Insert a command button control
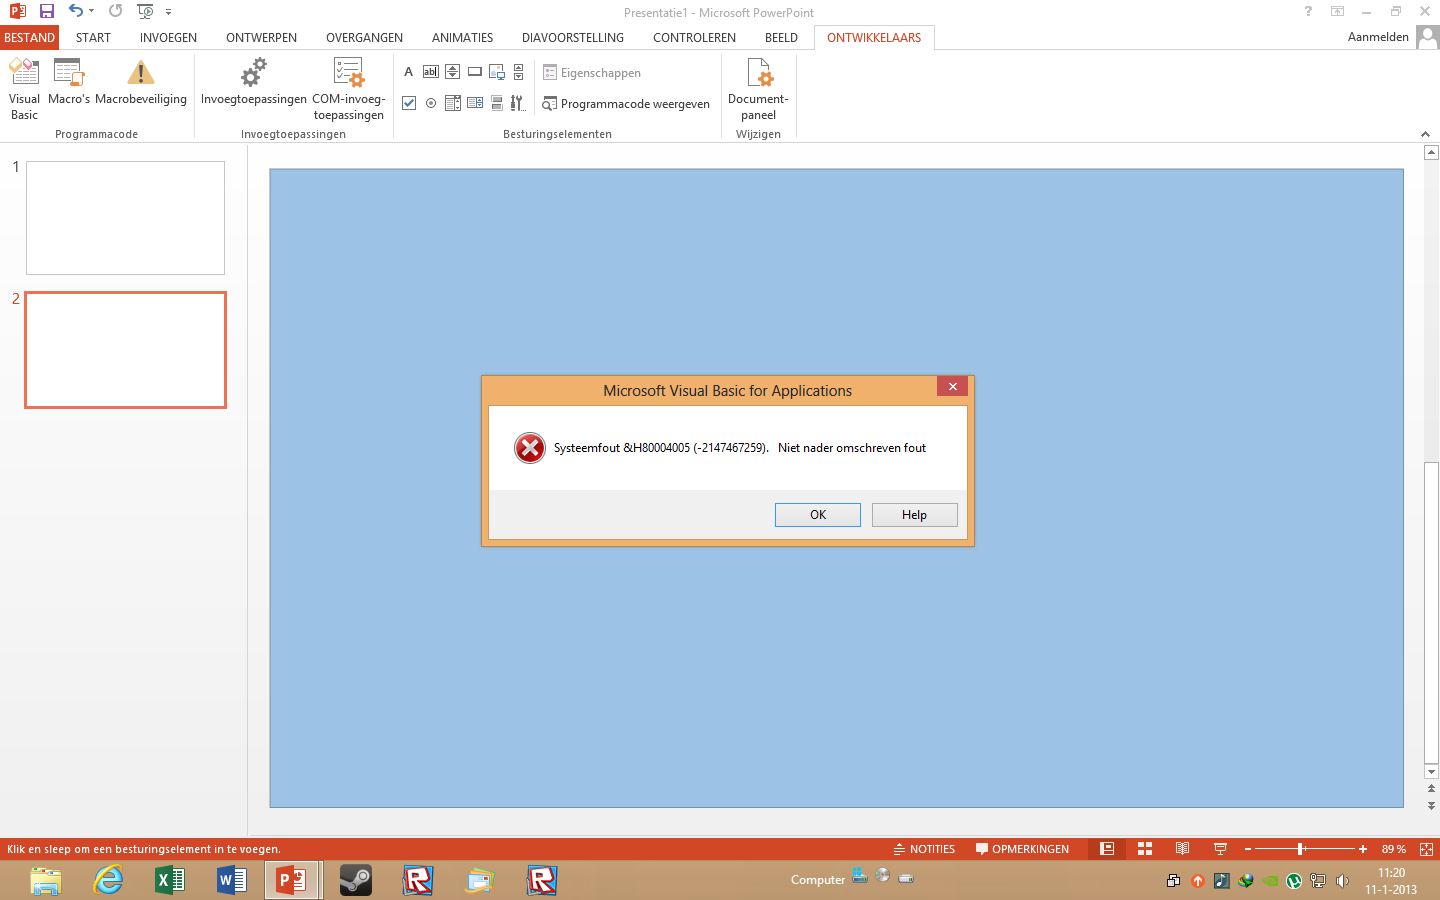 (x=475, y=72)
